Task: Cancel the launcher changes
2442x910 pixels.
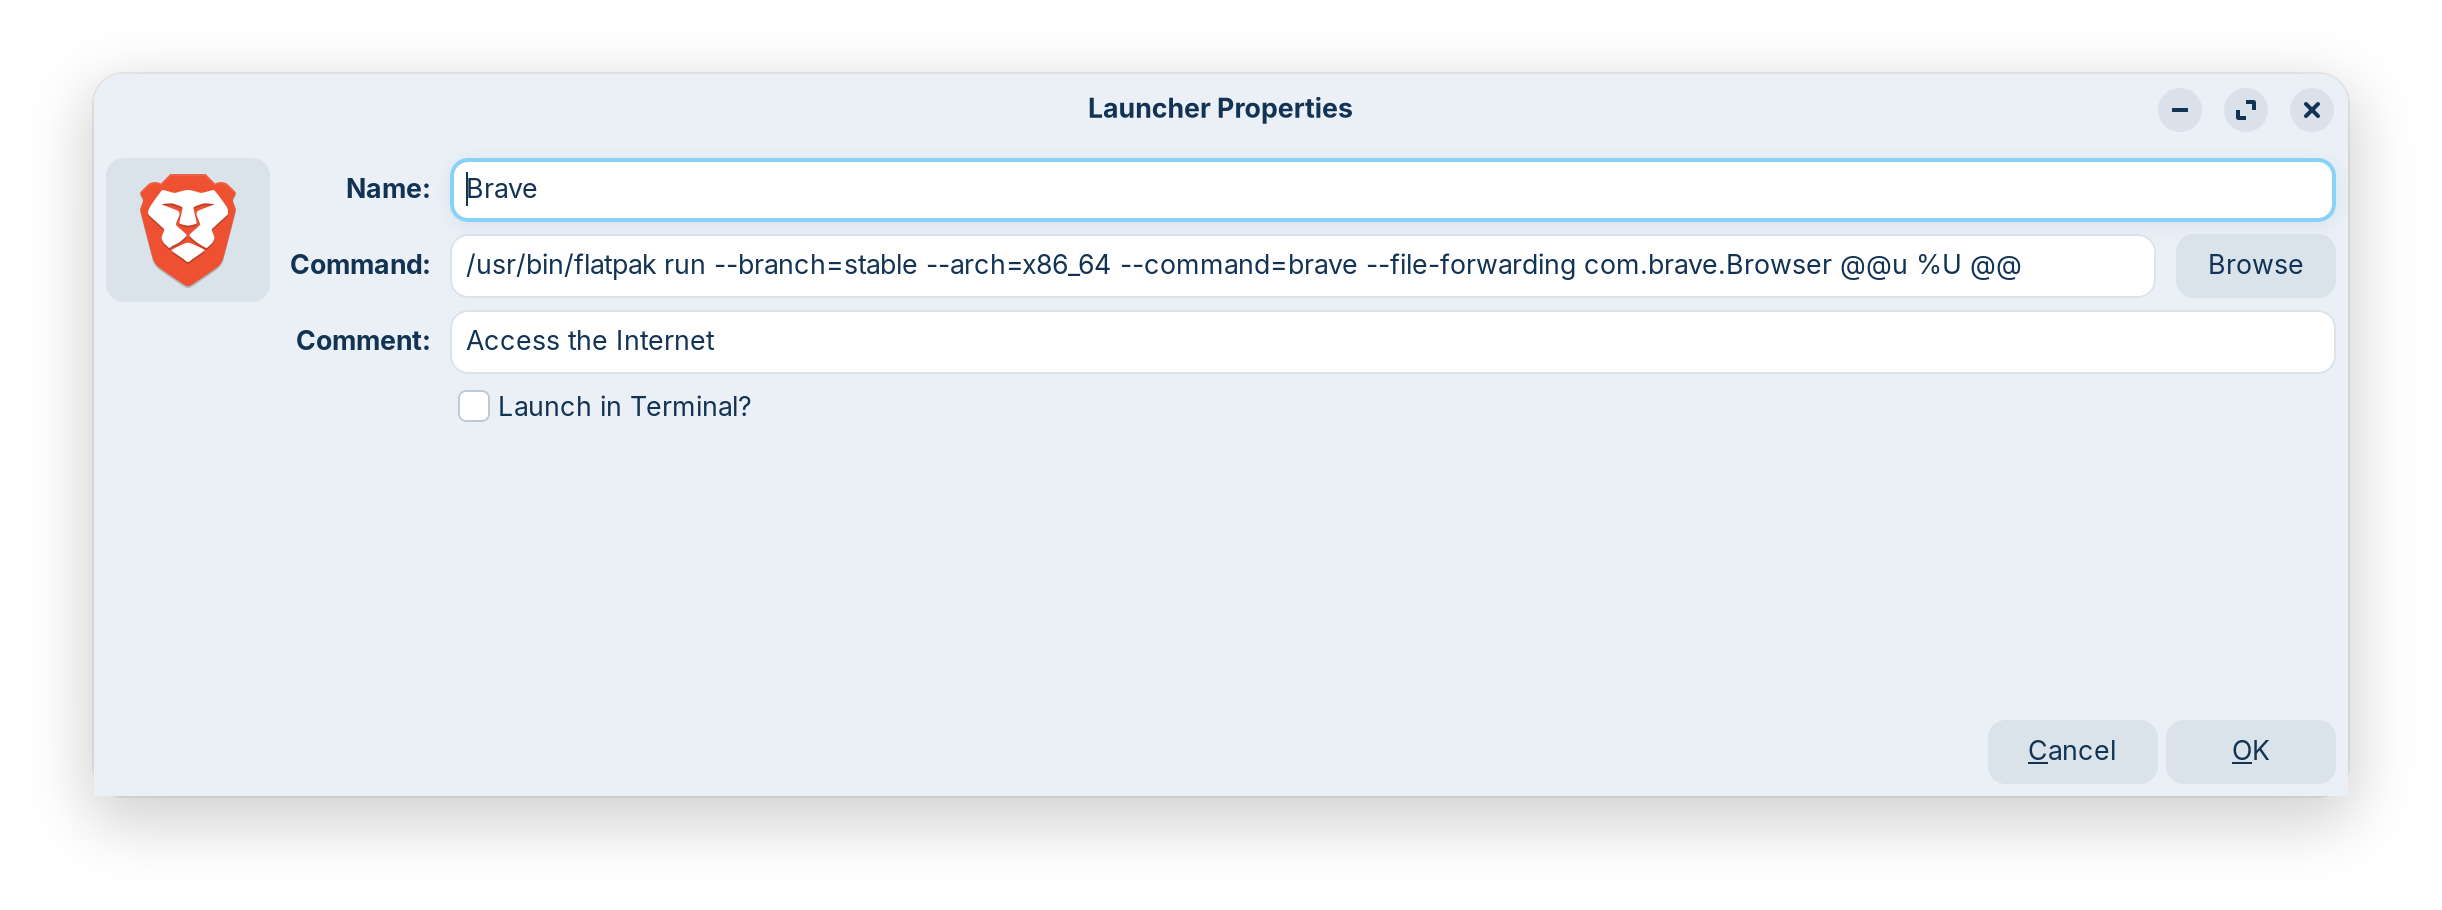Action: coord(2072,751)
